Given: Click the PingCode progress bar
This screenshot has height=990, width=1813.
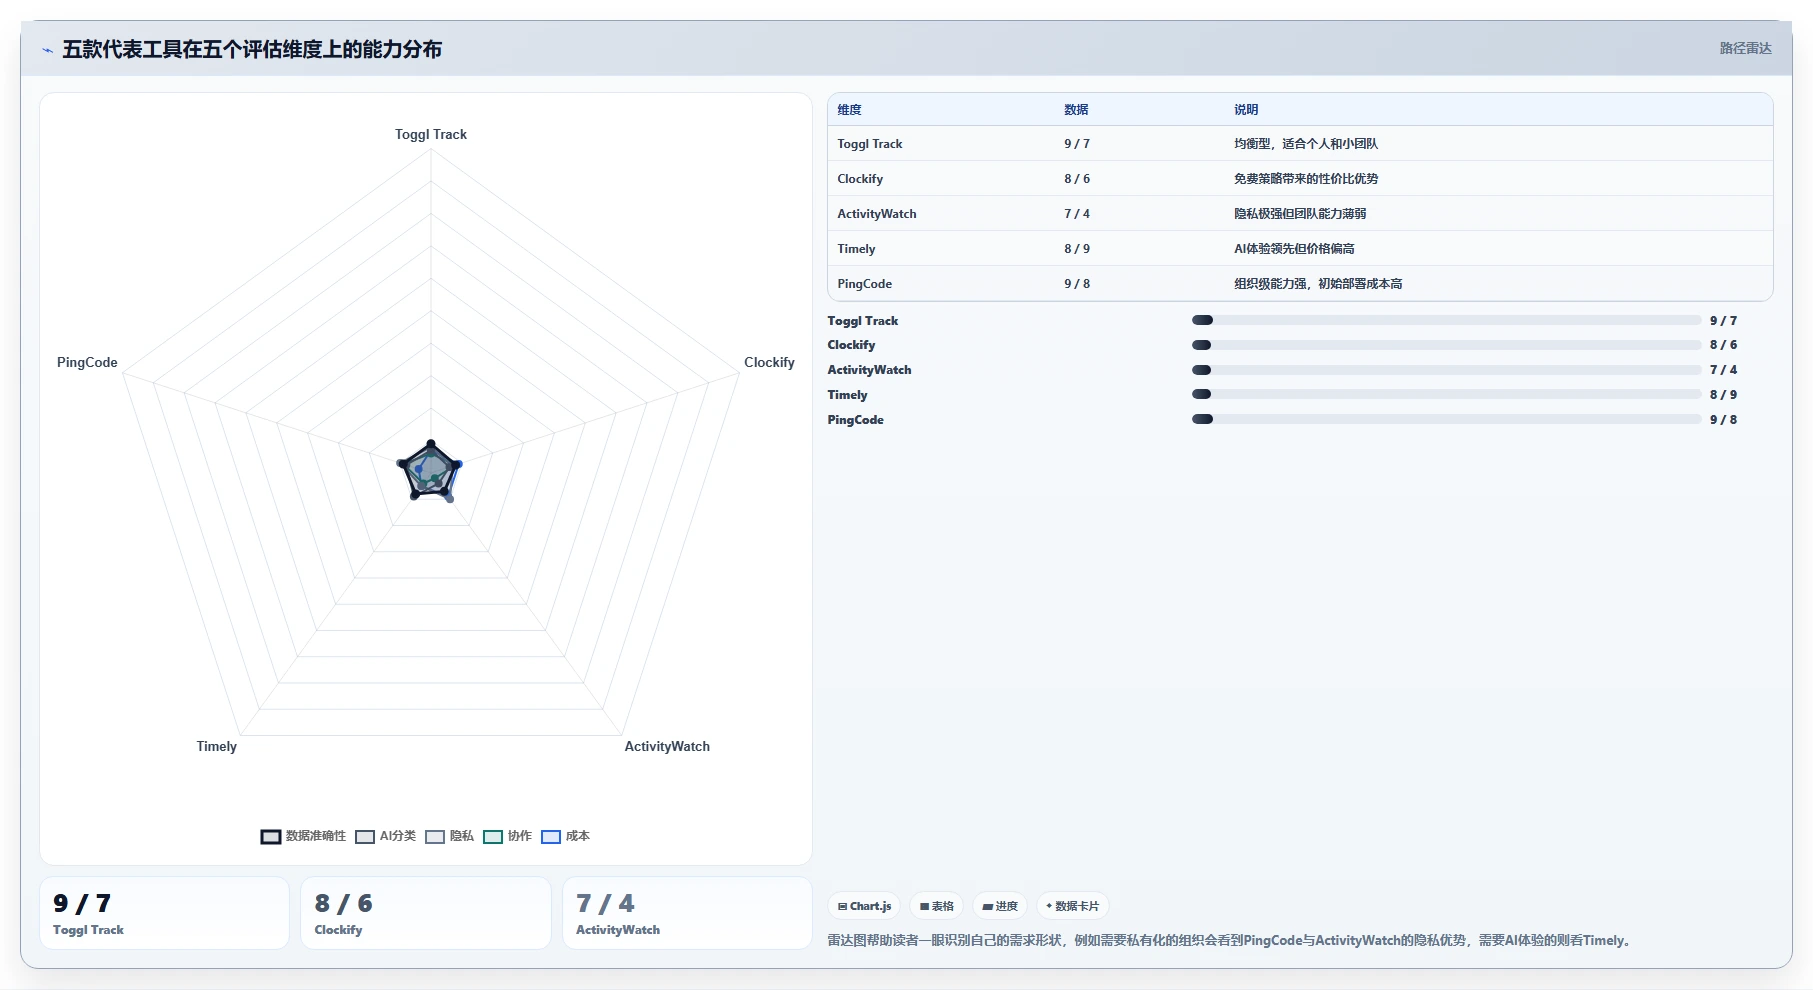Looking at the screenshot, I should click(x=1446, y=419).
